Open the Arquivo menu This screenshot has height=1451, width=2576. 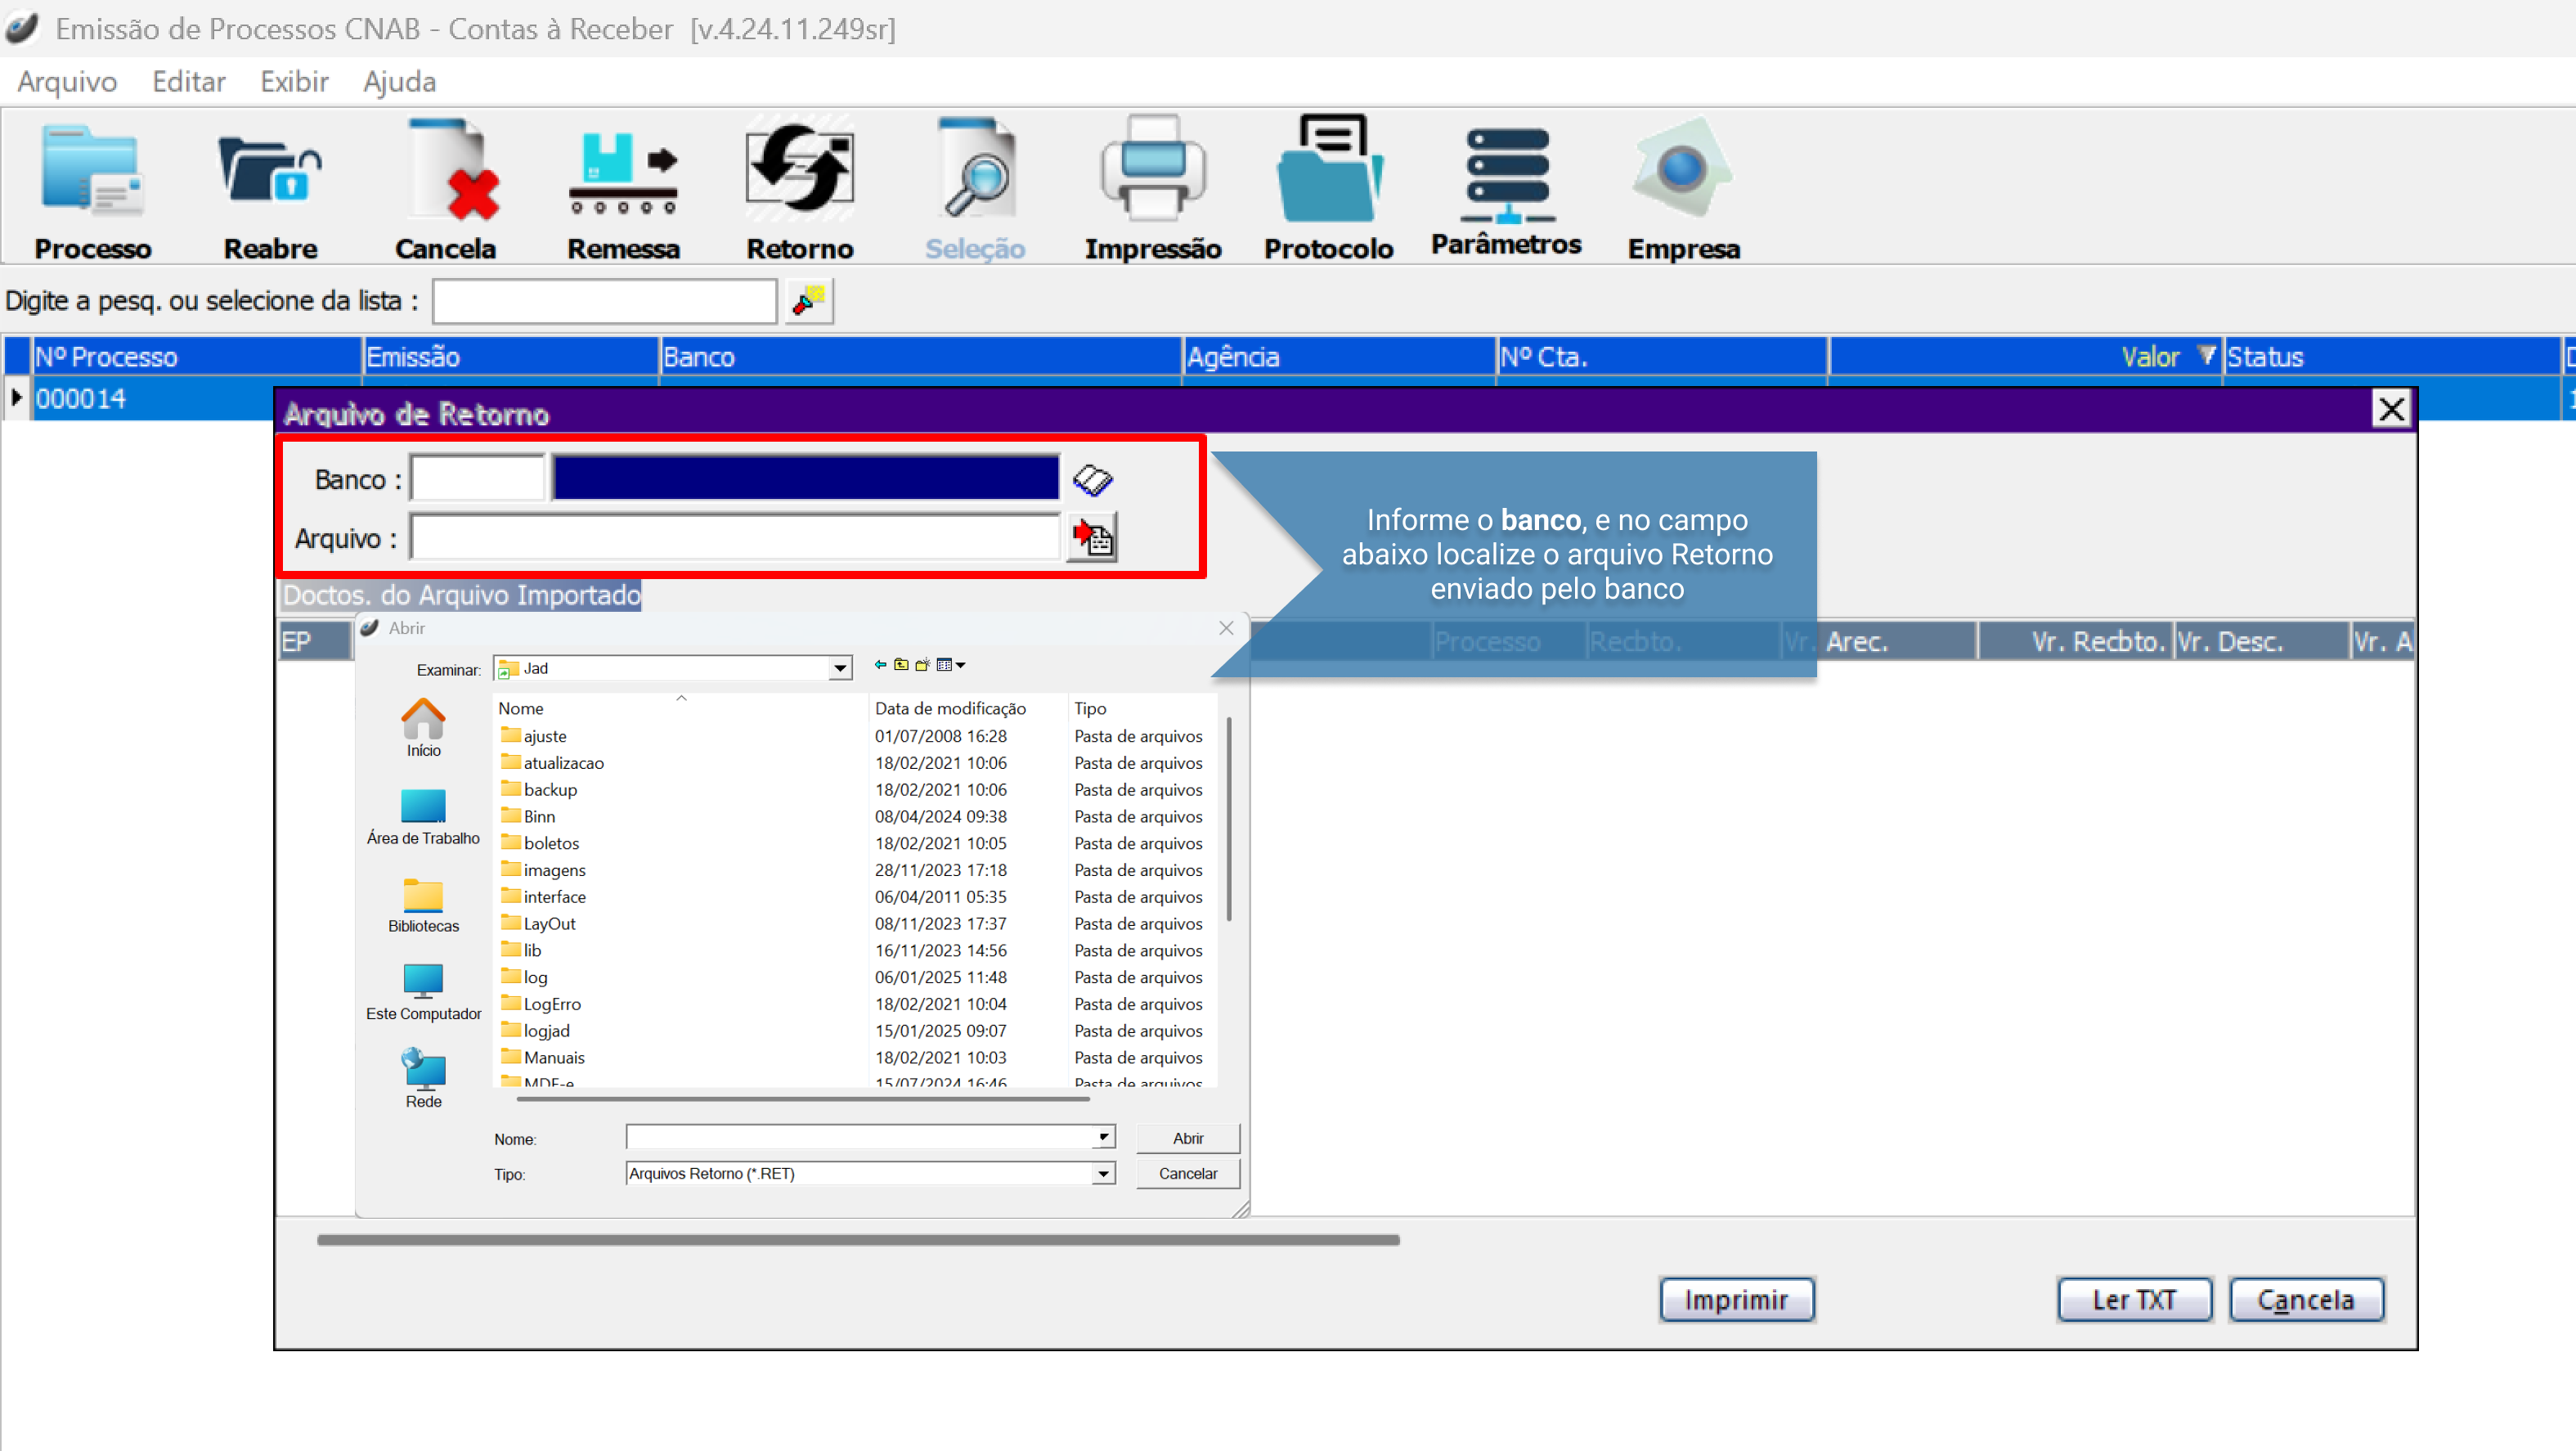[67, 81]
